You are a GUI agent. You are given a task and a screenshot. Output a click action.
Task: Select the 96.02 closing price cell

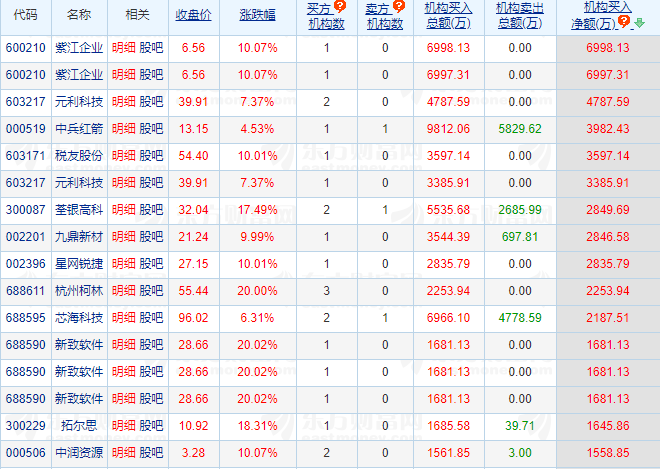pyautogui.click(x=193, y=318)
